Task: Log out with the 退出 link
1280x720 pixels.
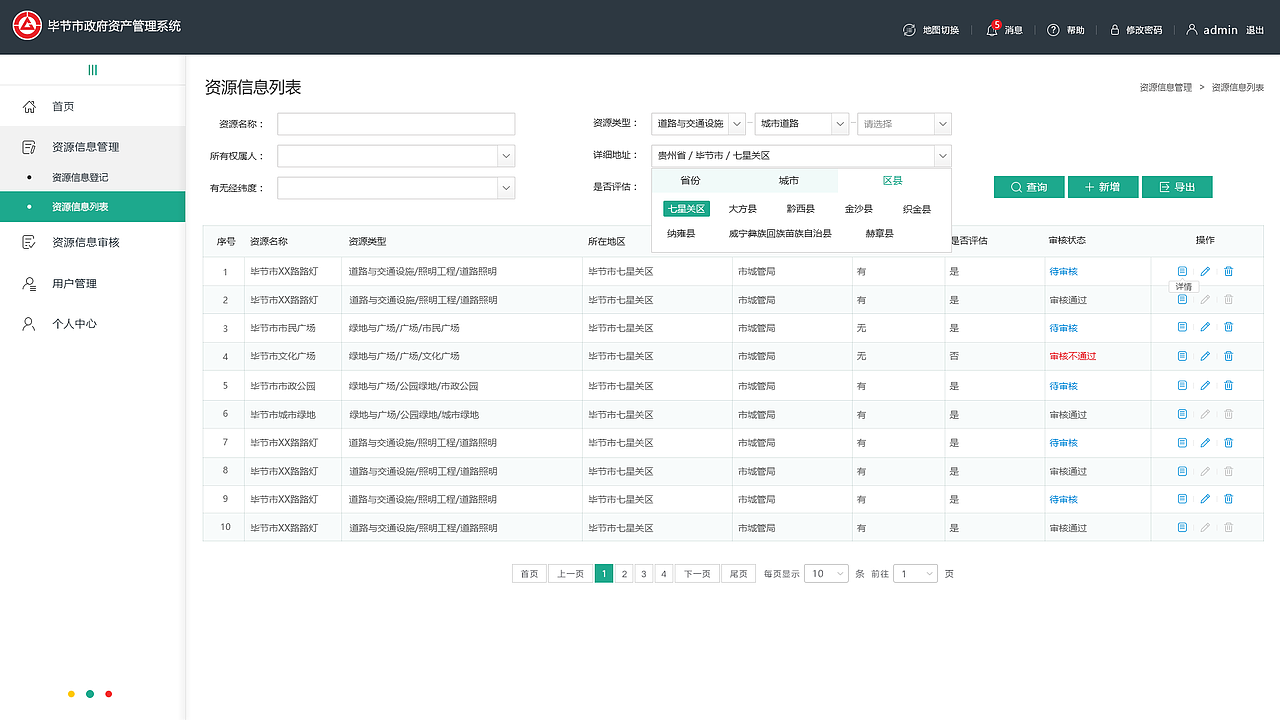Action: tap(1255, 30)
